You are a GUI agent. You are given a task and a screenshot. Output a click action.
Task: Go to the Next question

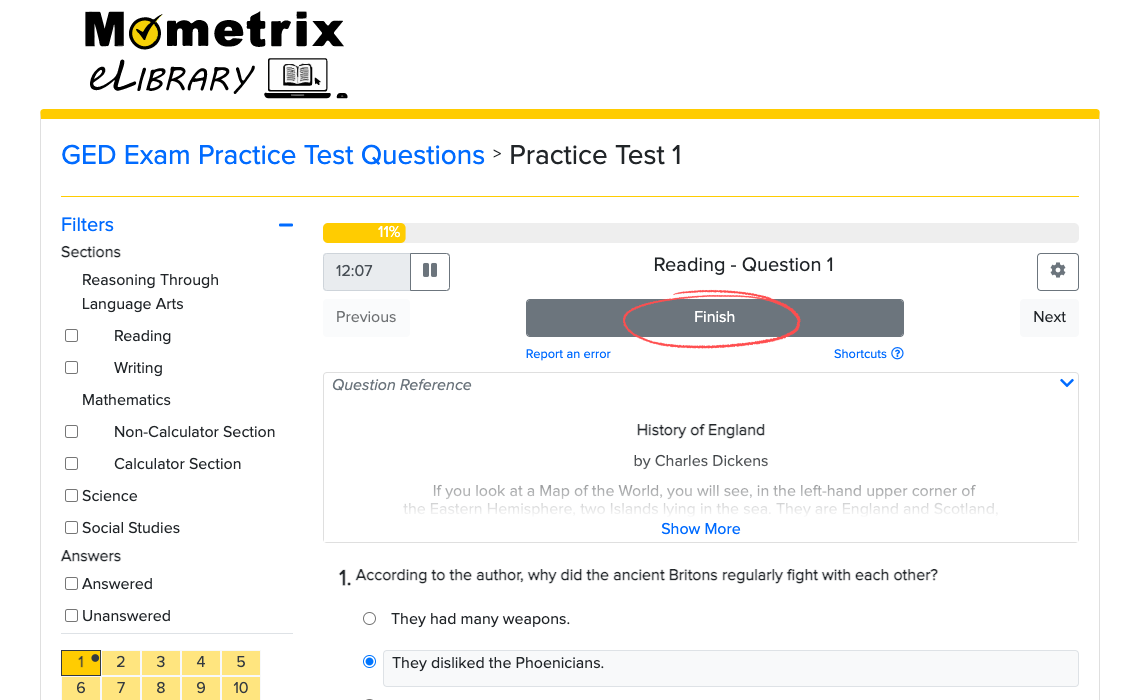click(x=1049, y=317)
